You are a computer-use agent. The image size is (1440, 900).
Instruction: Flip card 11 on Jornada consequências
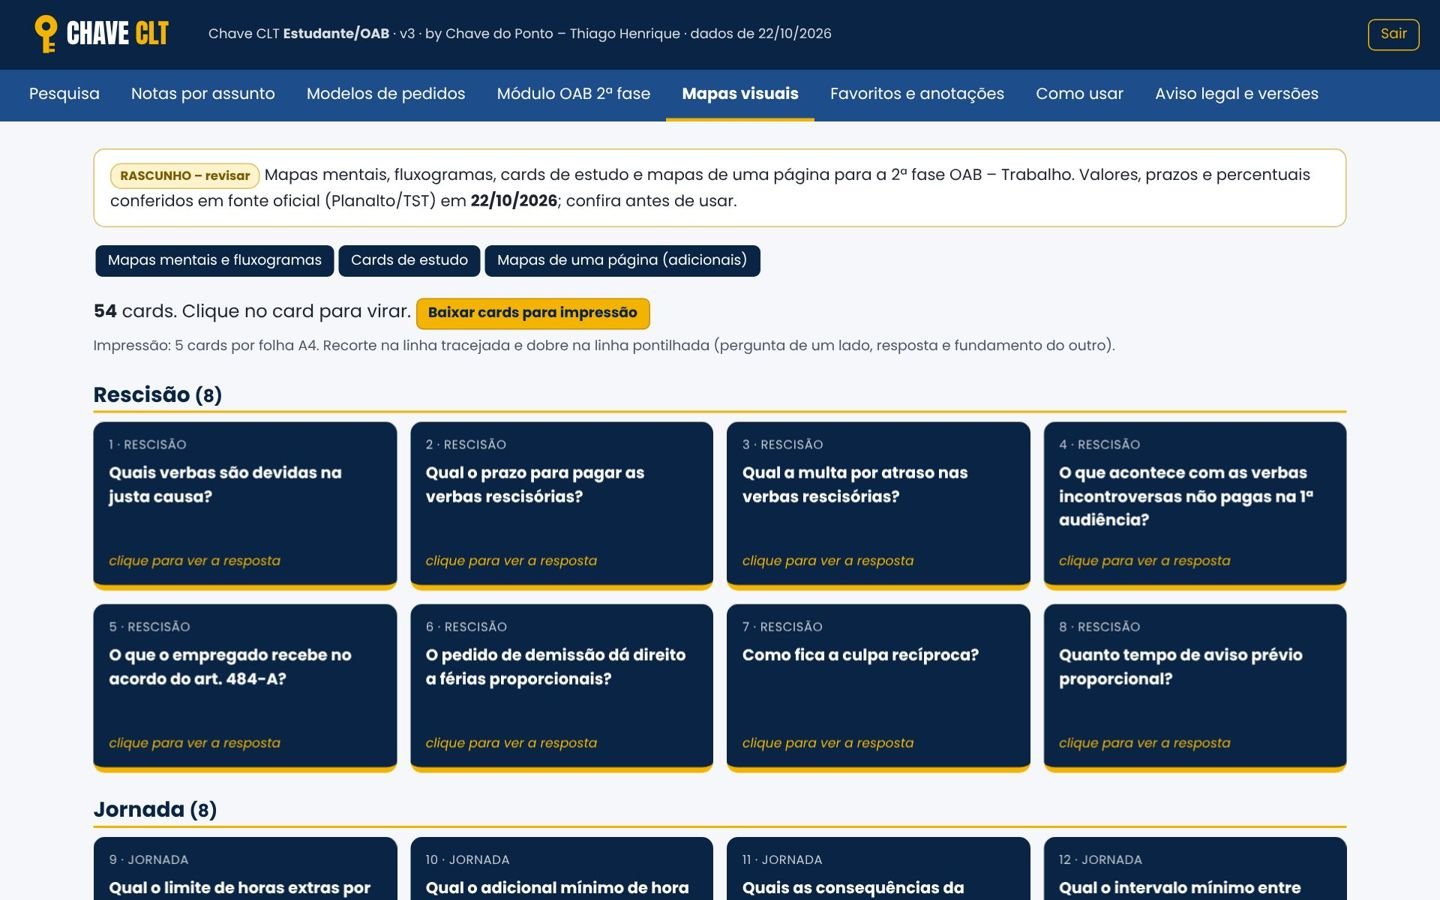pyautogui.click(x=878, y=869)
